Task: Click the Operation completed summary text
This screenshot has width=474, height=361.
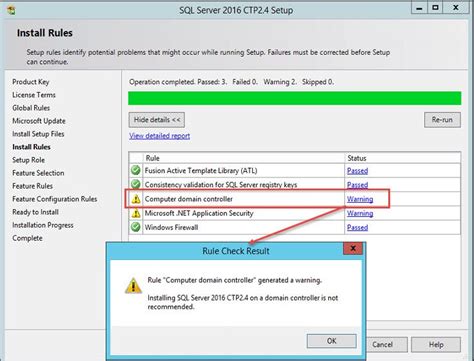Action: click(x=231, y=82)
